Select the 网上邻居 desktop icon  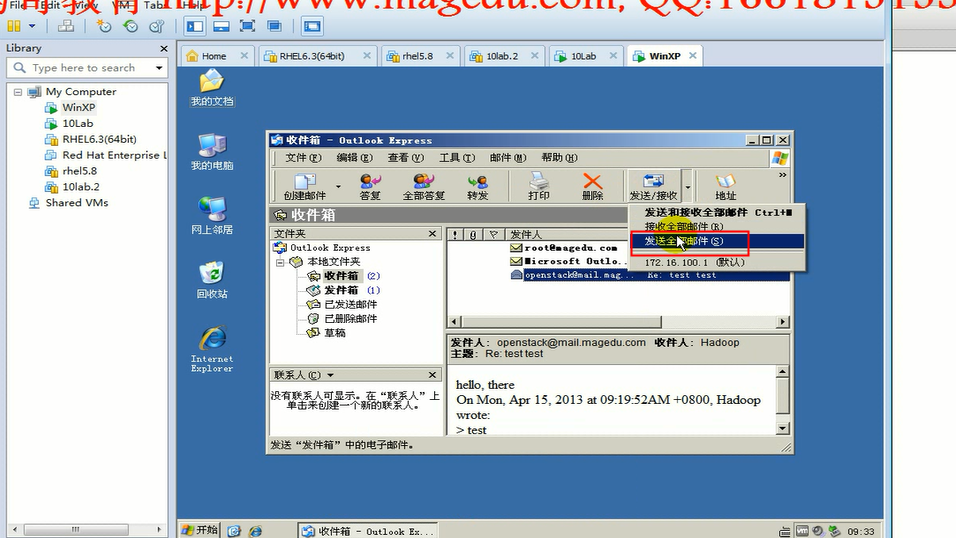click(x=212, y=216)
